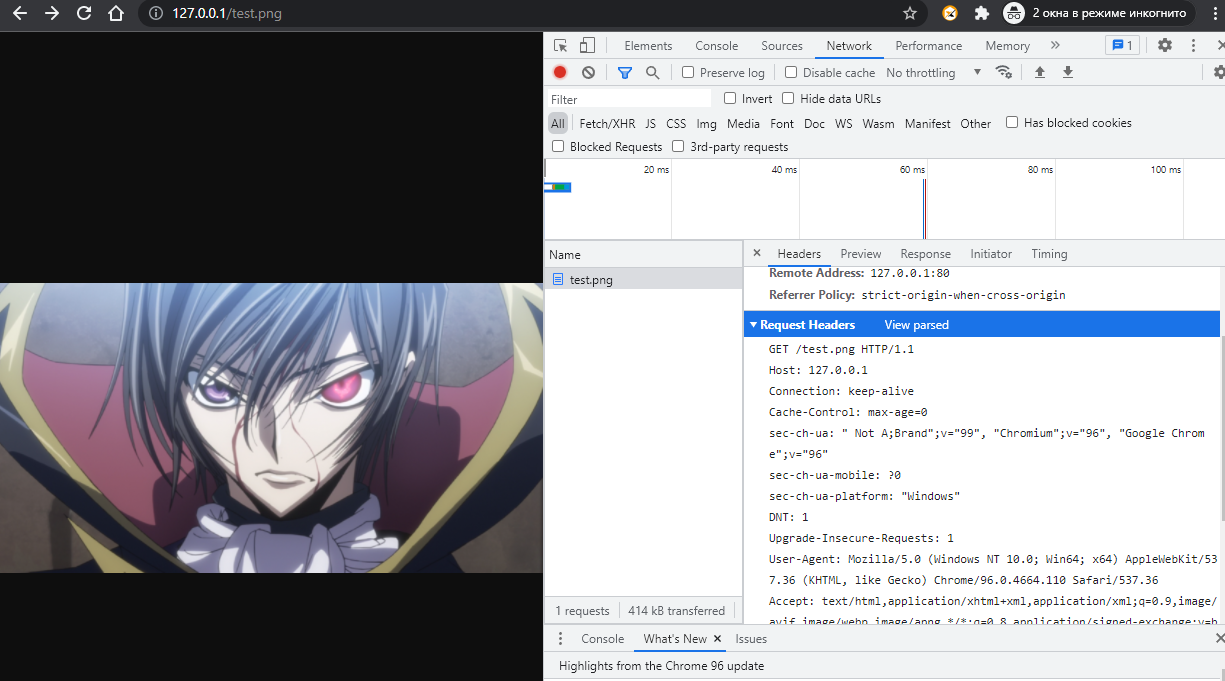Activate the inspect element picker
1225x681 pixels.
[561, 46]
